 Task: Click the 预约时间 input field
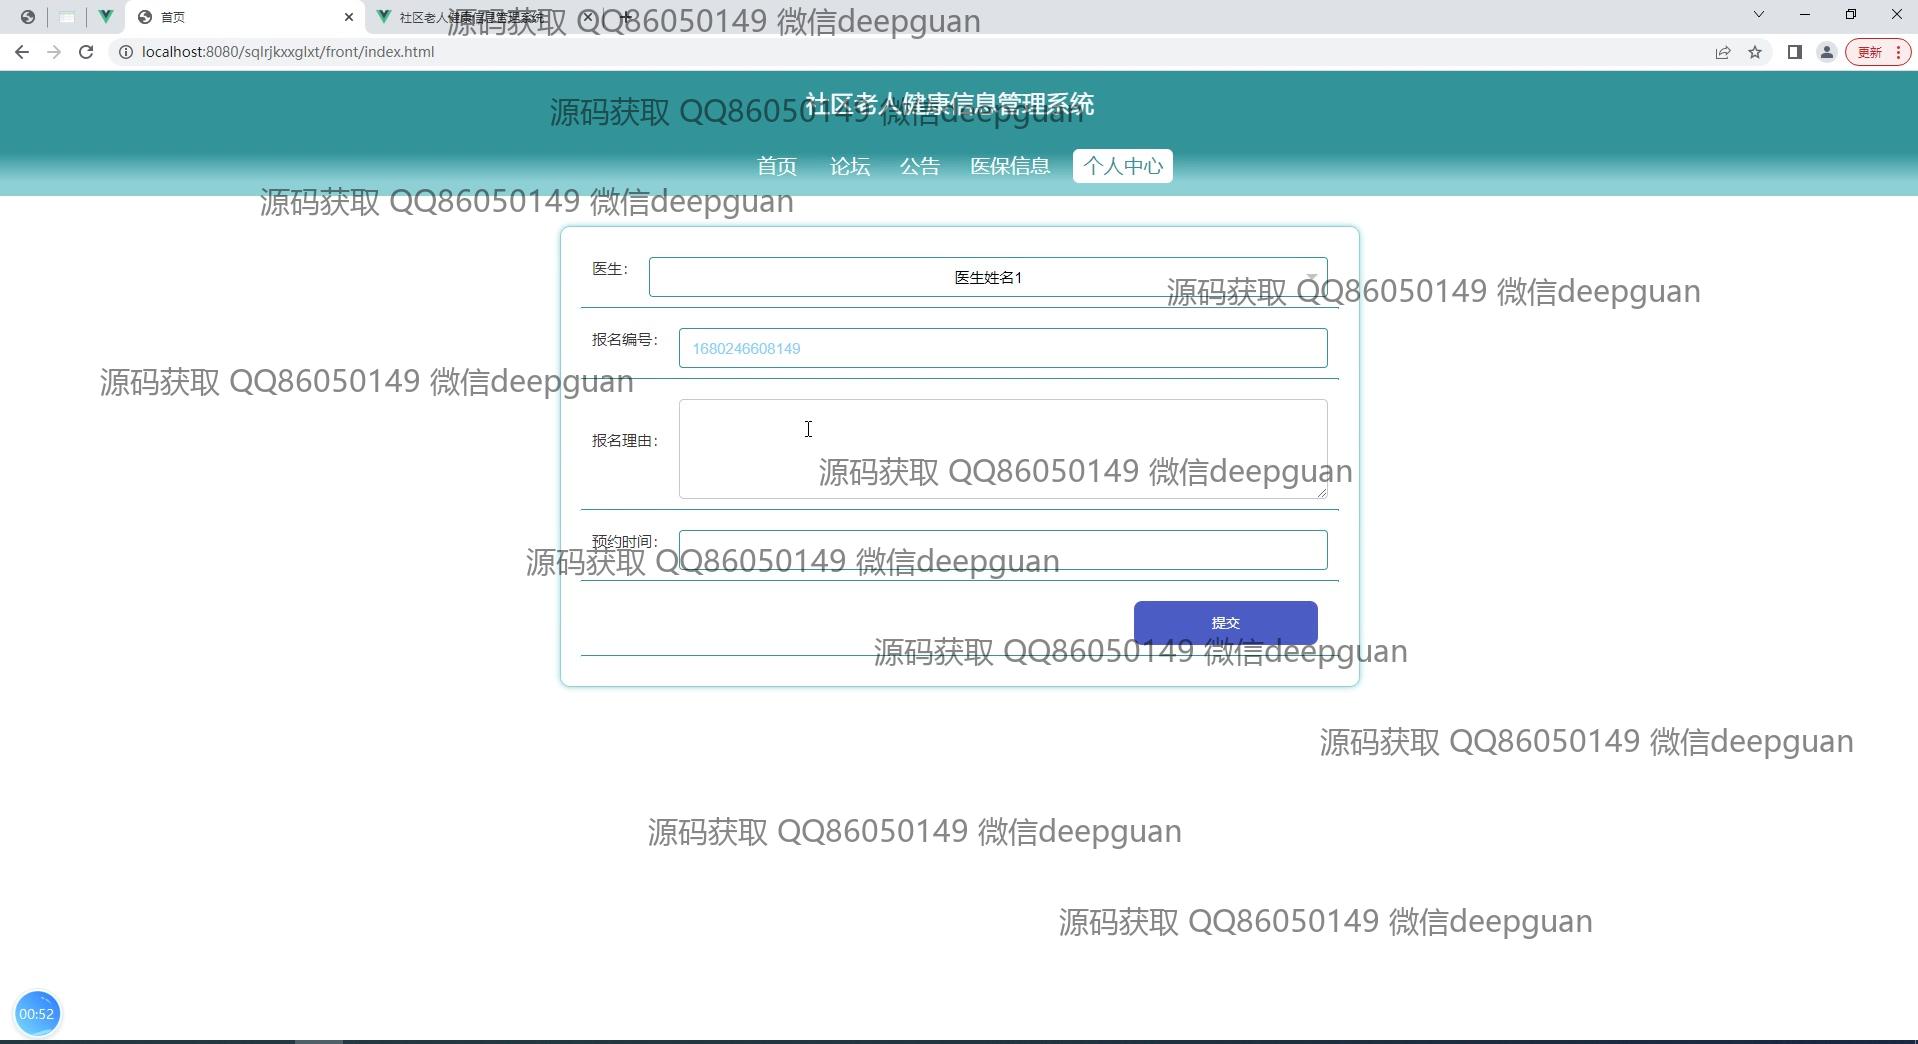[x=1002, y=550]
